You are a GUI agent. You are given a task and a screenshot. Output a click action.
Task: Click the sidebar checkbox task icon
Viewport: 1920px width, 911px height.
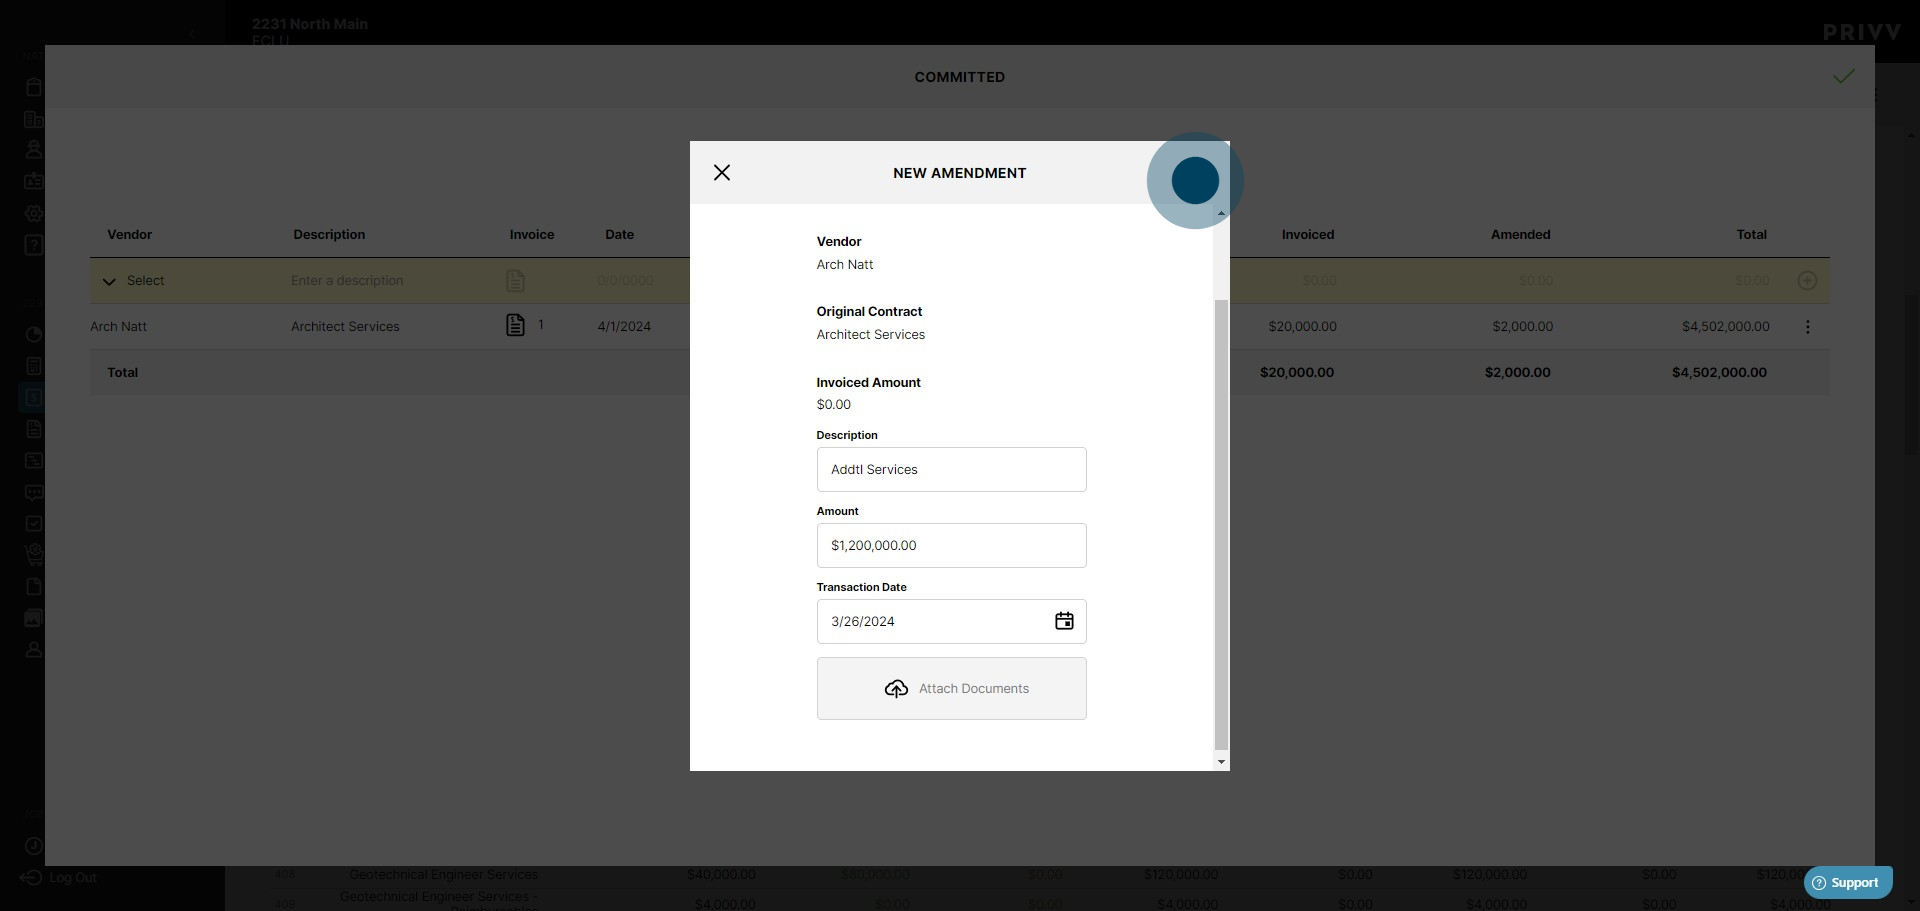coord(33,523)
